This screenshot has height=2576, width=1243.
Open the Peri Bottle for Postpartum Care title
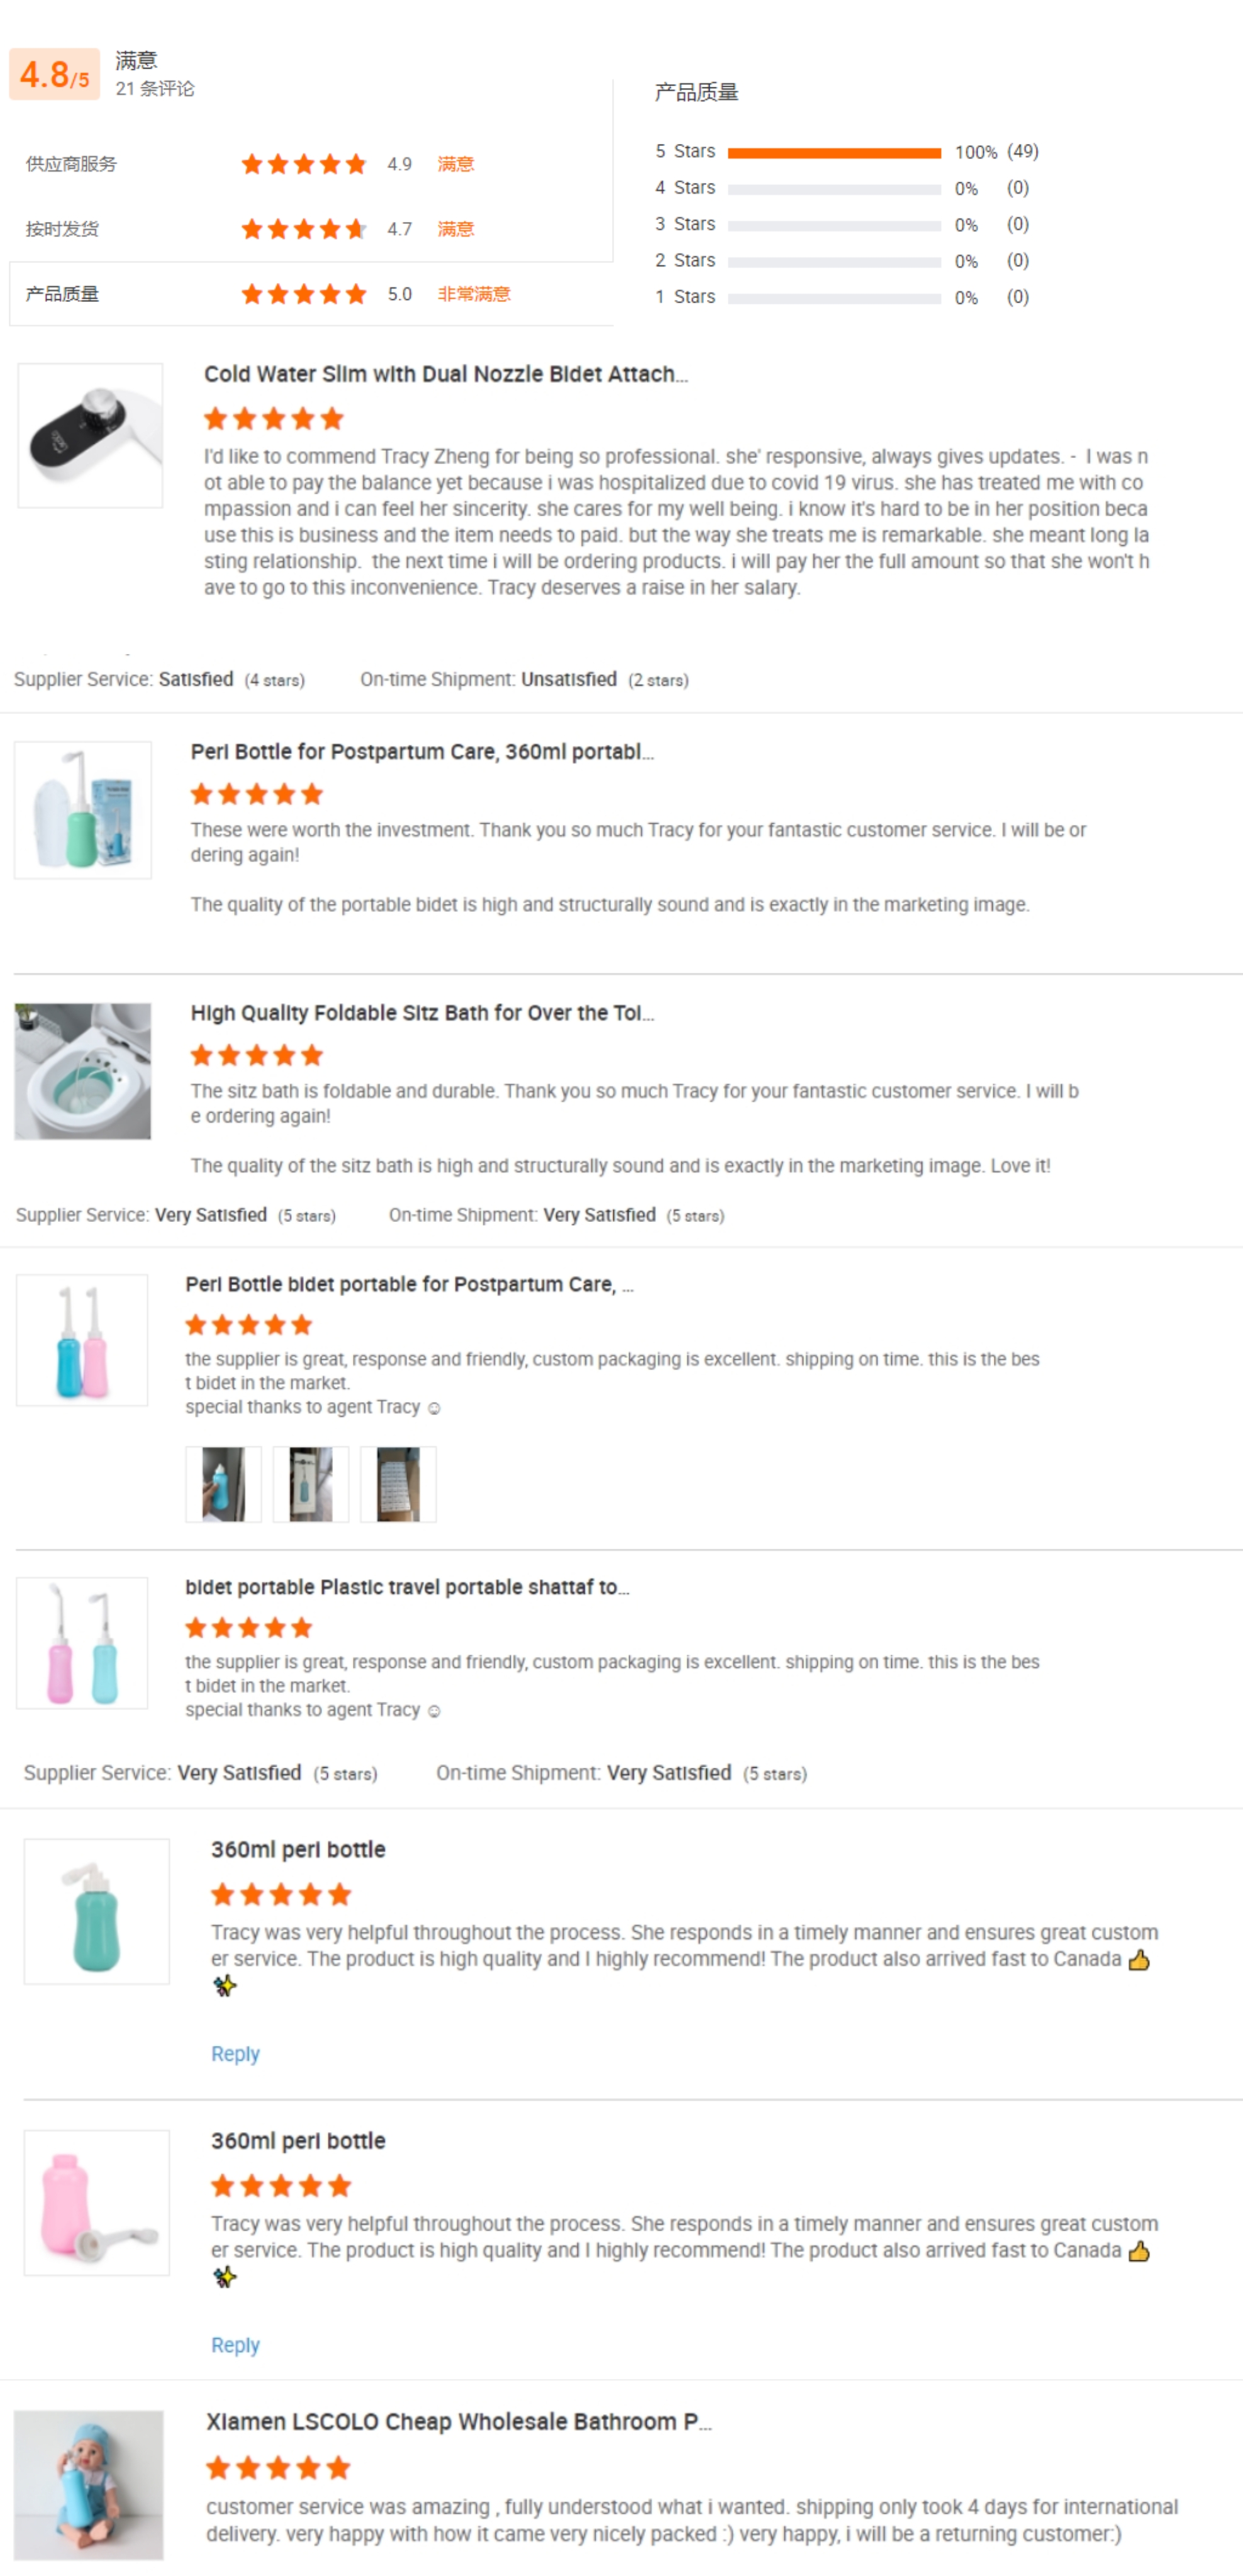[421, 752]
